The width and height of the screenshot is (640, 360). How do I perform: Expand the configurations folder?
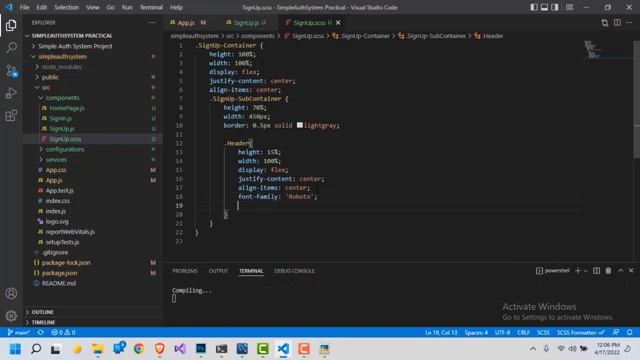tap(65, 149)
